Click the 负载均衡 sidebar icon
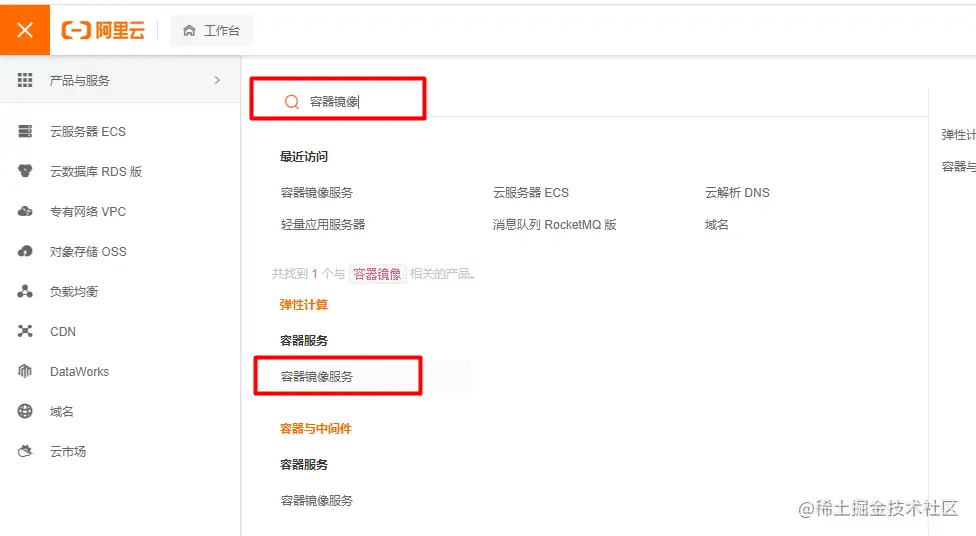This screenshot has height=536, width=976. click(x=26, y=291)
